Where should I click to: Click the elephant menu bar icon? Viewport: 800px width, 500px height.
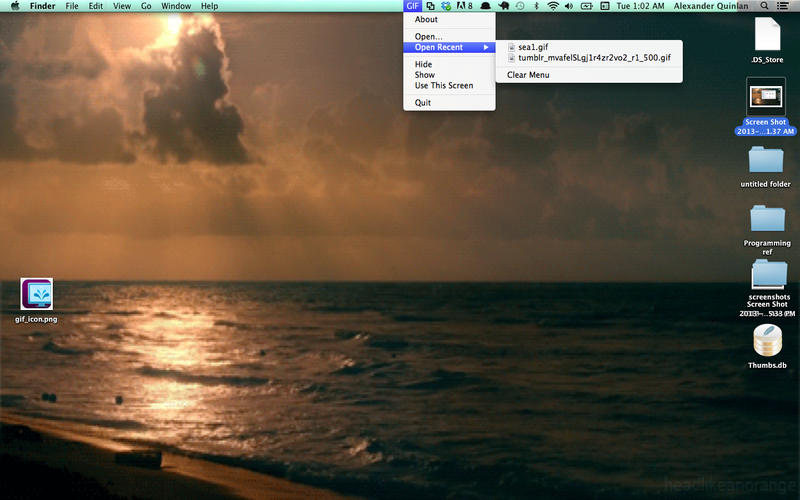pos(504,6)
